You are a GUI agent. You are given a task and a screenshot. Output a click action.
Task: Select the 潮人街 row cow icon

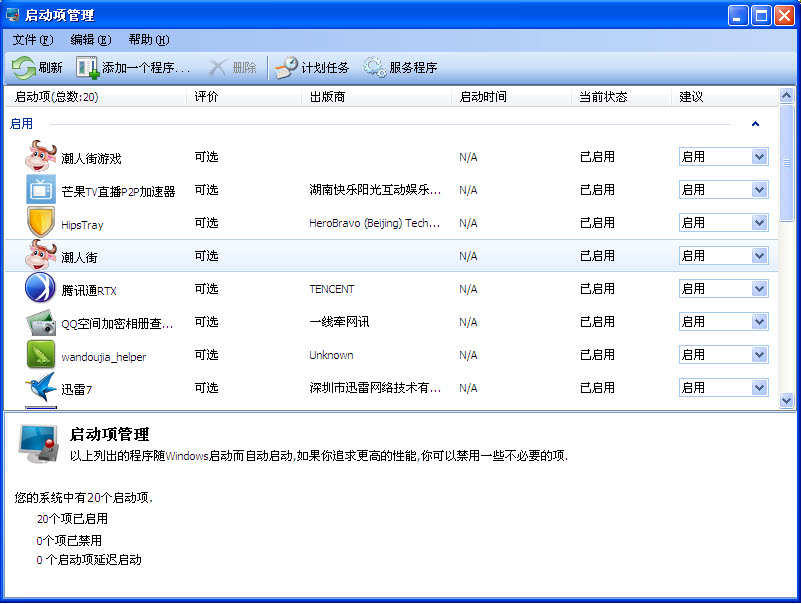click(40, 255)
